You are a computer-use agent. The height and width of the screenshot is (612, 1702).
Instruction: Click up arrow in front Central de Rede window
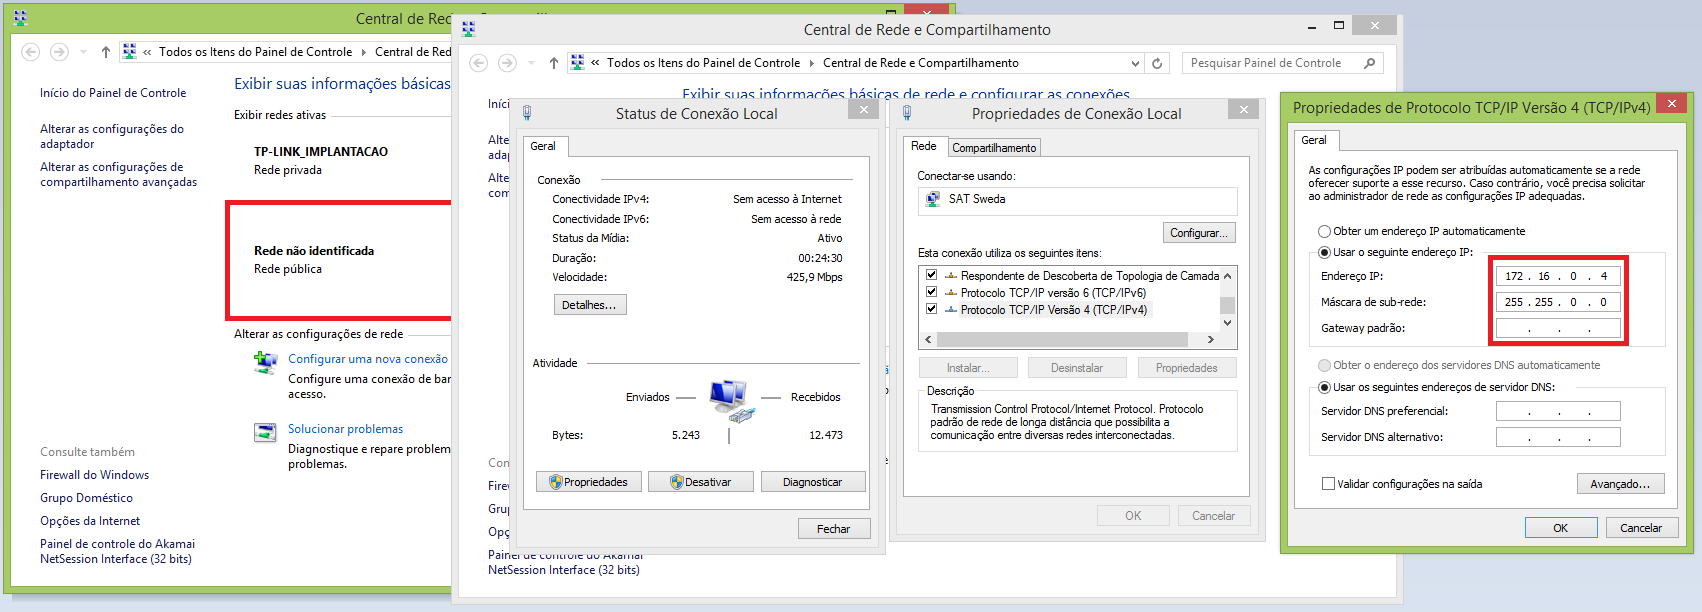tap(554, 63)
